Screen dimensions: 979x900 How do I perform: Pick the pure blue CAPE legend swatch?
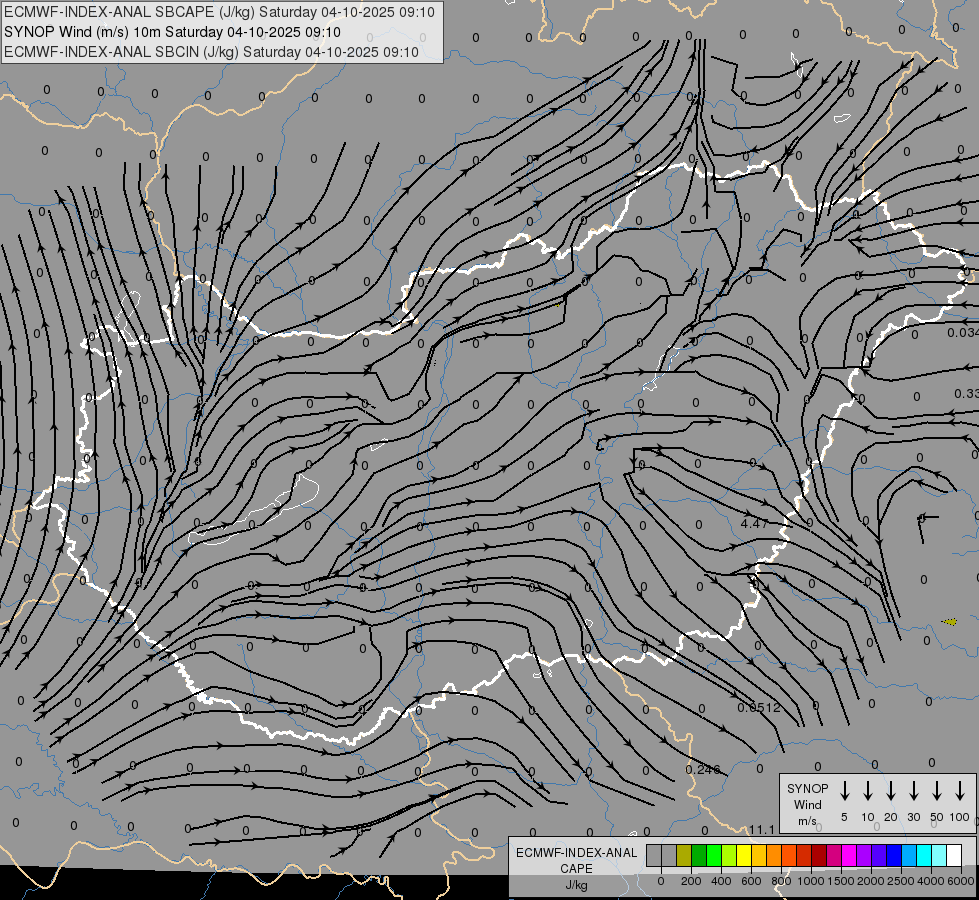pos(894,856)
